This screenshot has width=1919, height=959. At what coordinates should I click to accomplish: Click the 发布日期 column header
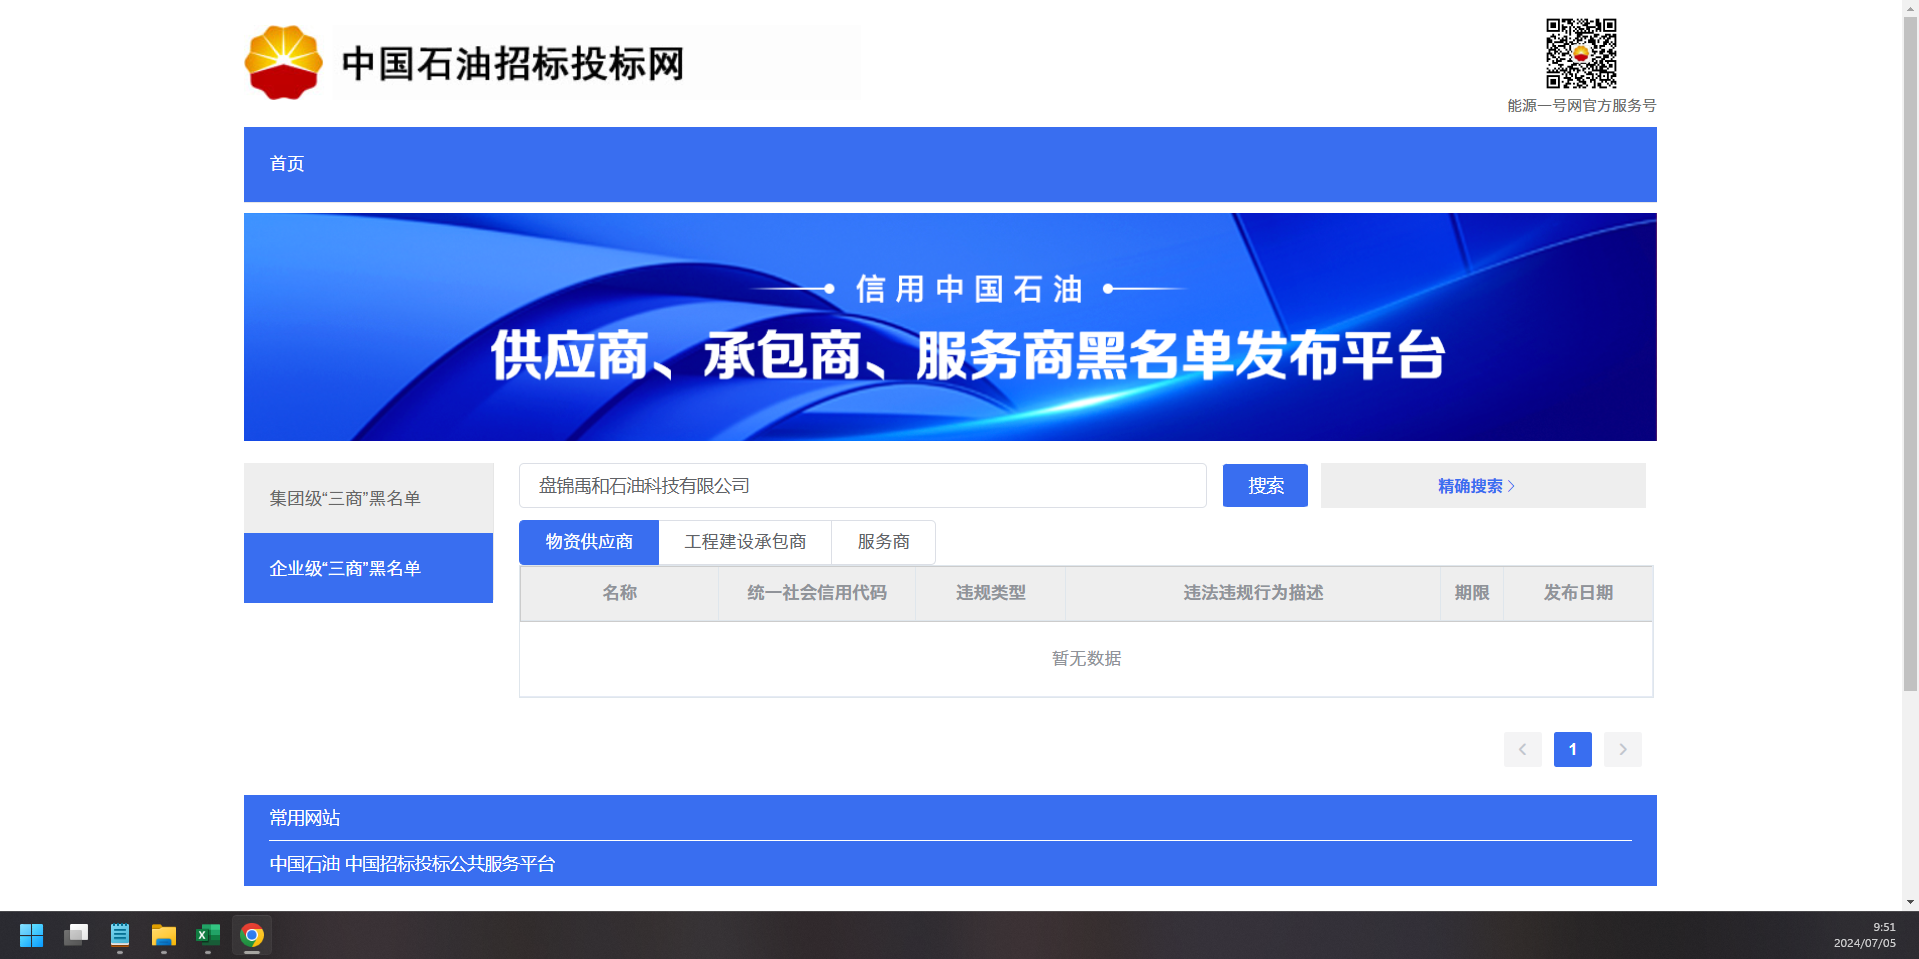click(1578, 593)
